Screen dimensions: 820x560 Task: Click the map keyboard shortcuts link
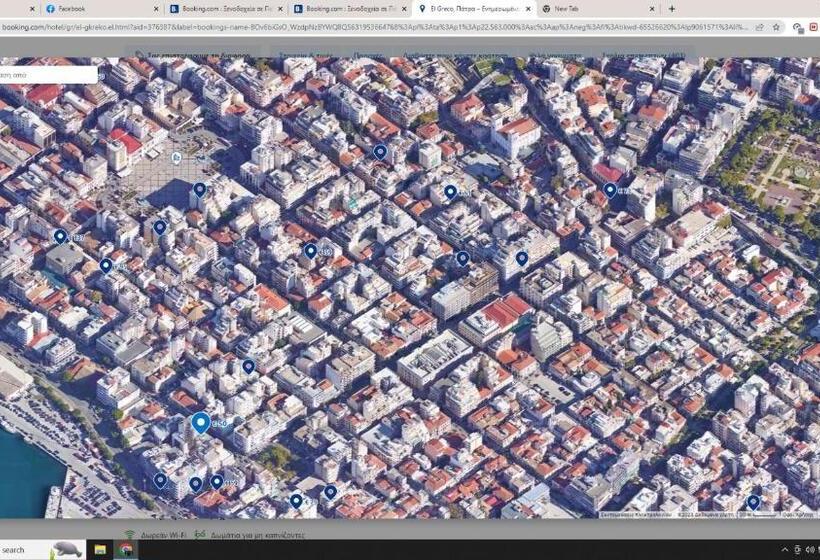tap(638, 515)
